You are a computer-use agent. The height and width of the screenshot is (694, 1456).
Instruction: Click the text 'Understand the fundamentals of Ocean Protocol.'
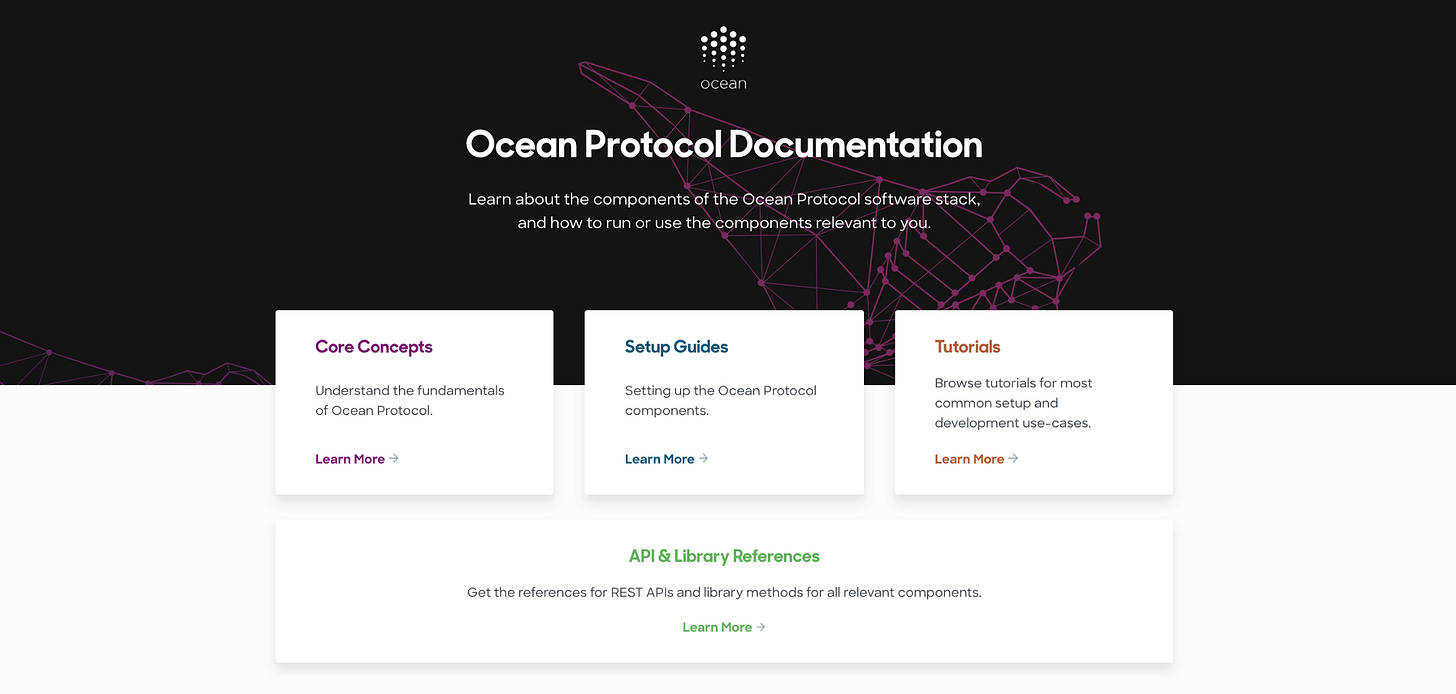(410, 400)
